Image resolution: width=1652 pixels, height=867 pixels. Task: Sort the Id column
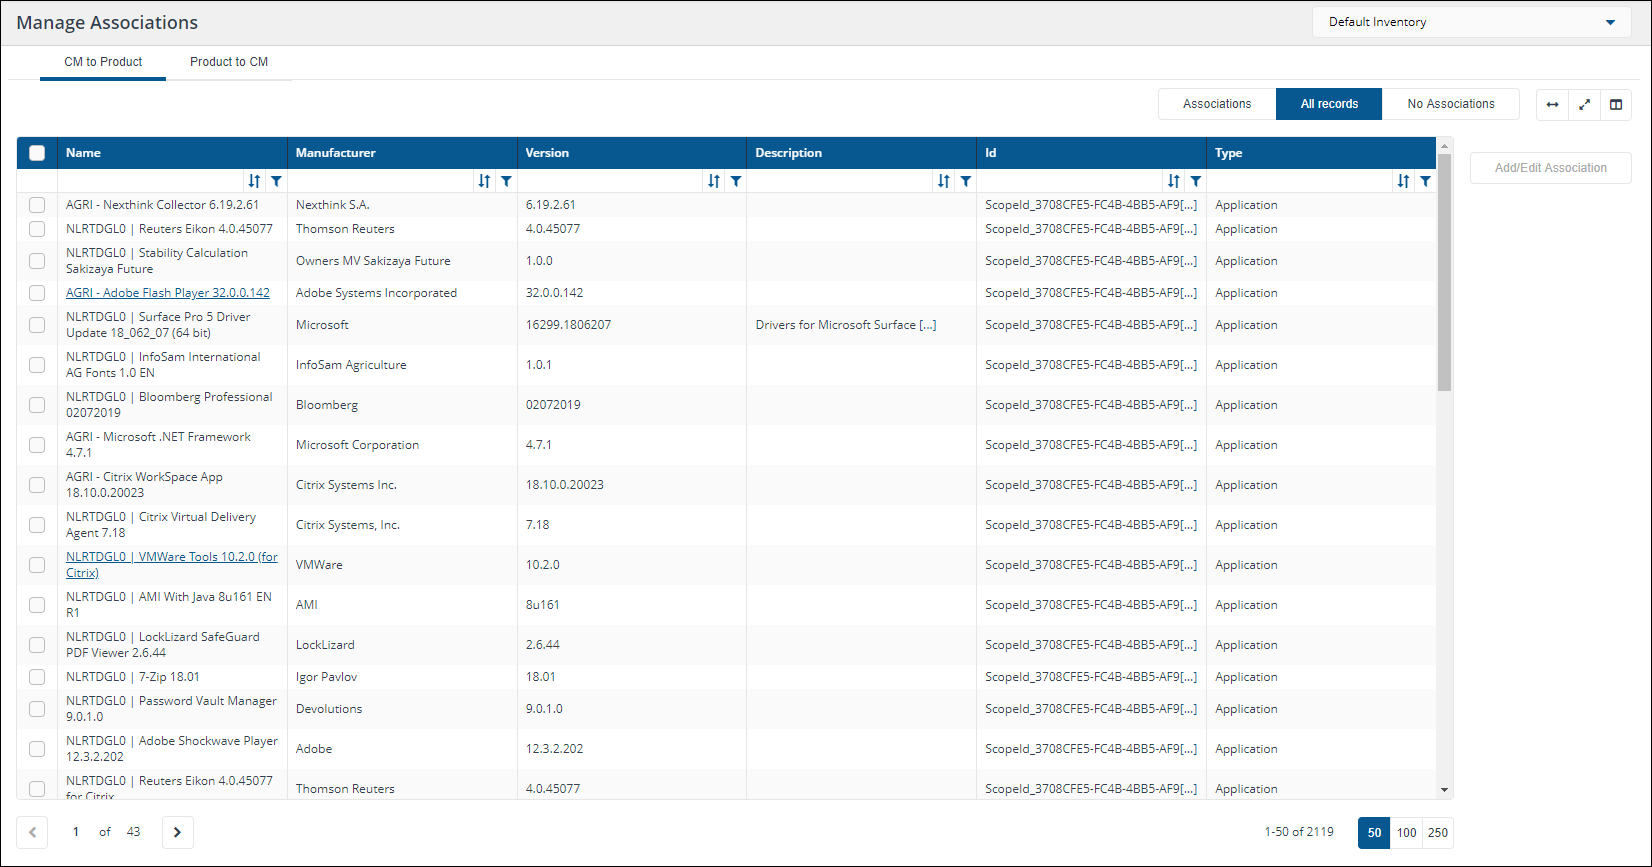1174,181
